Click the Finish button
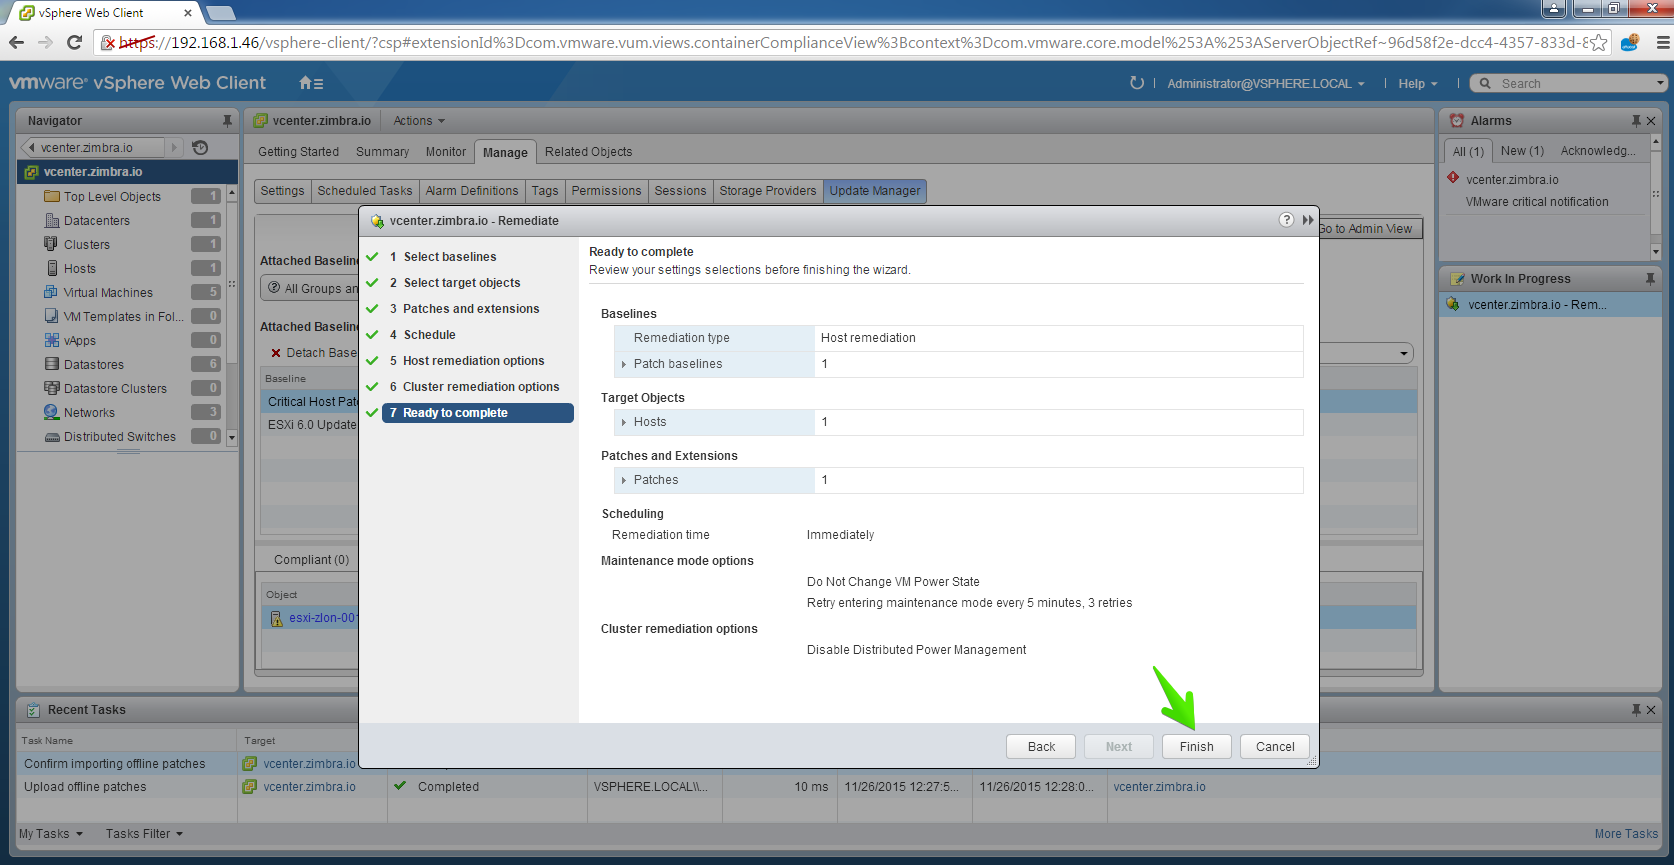The image size is (1674, 865). point(1197,747)
